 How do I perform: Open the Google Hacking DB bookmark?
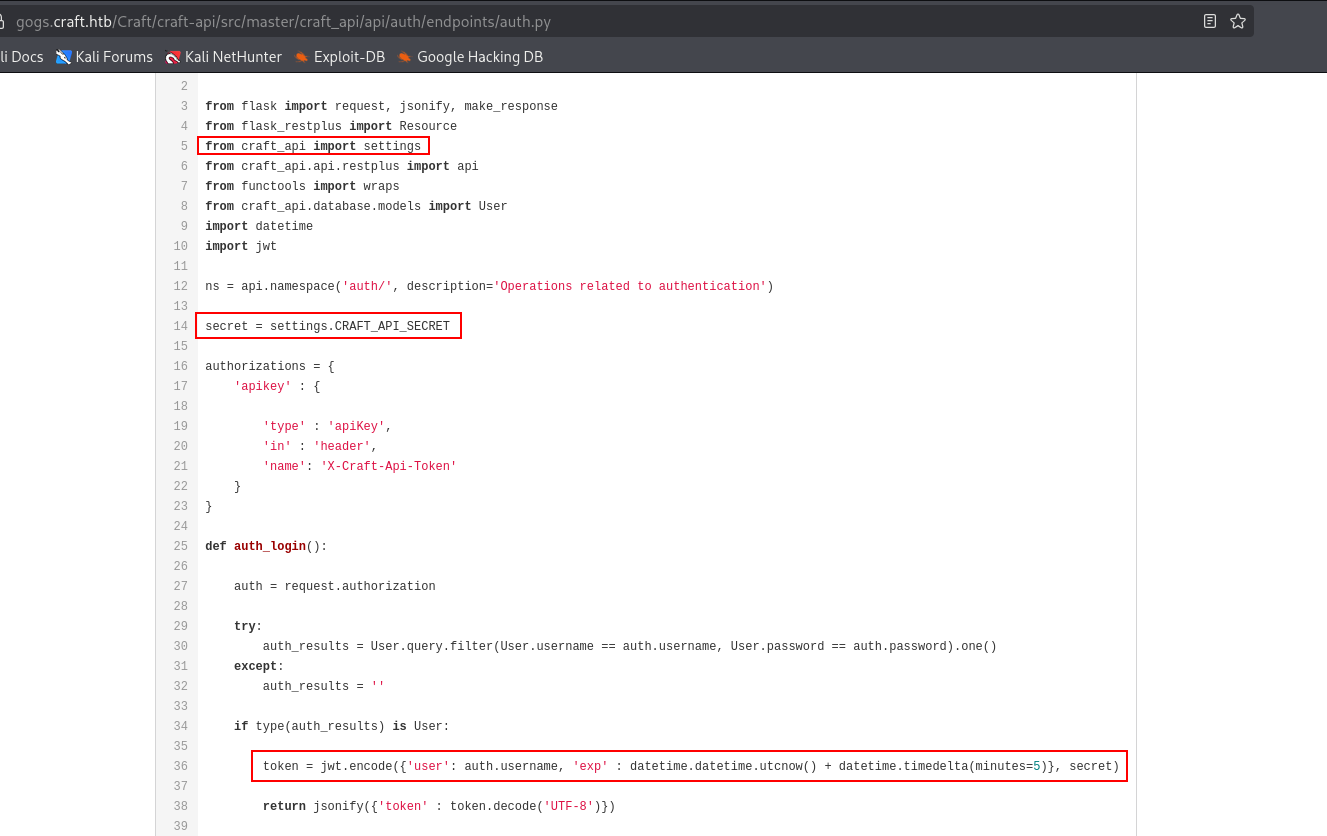470,57
